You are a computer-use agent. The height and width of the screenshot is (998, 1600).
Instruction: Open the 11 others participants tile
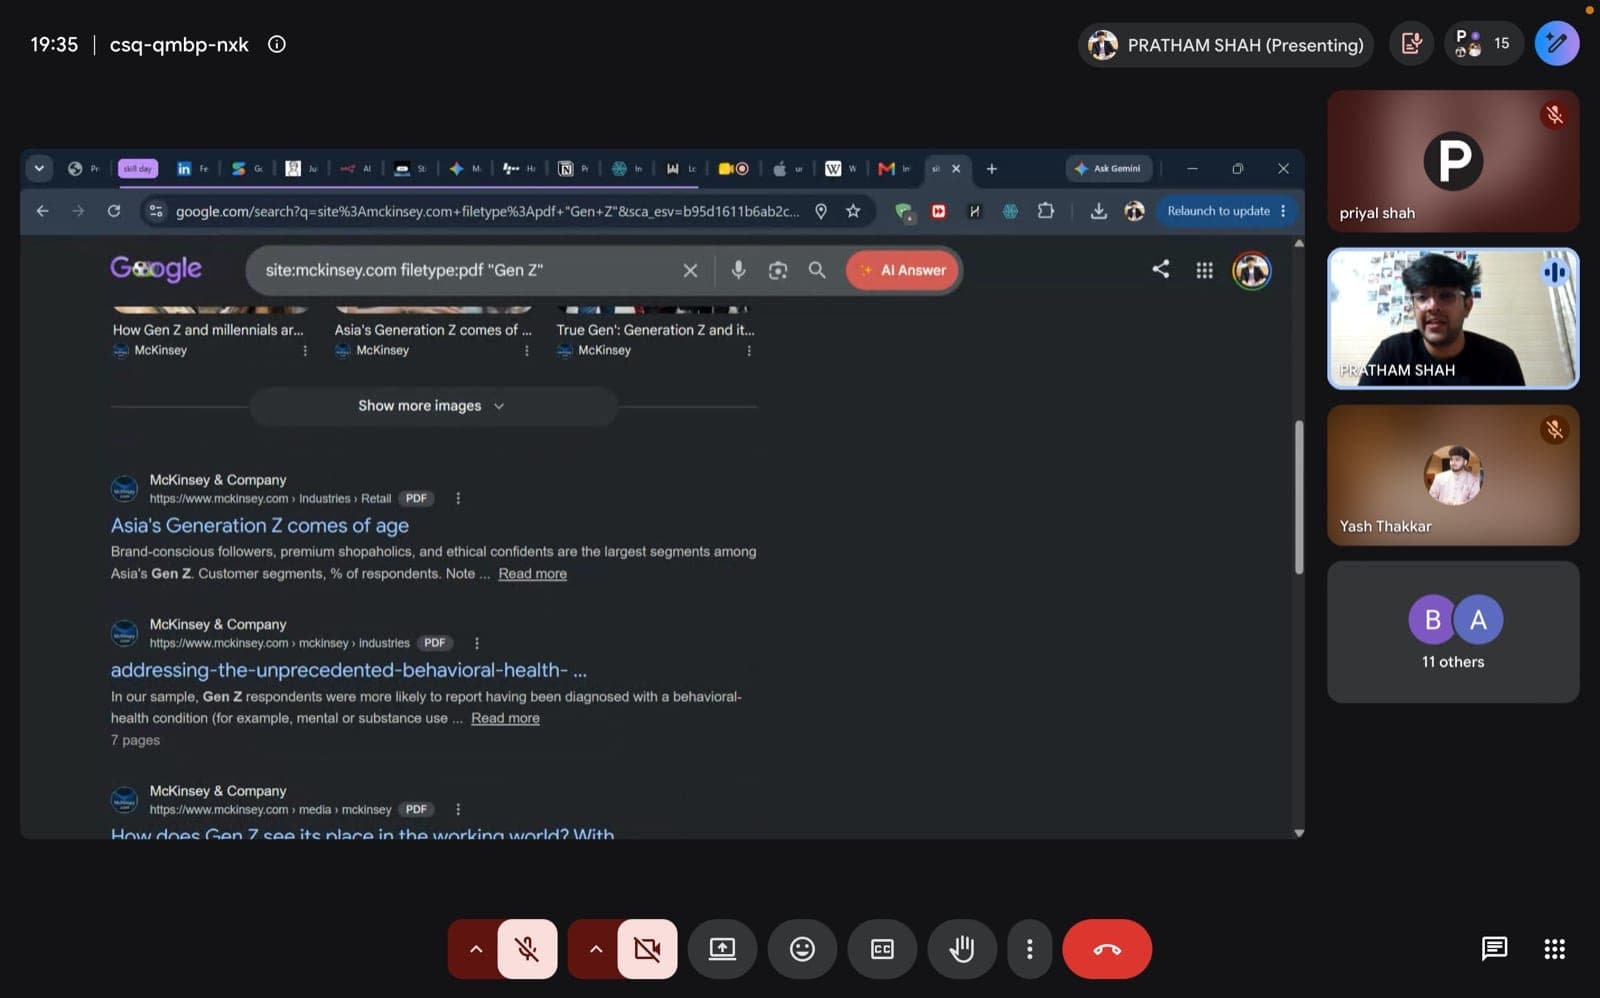[x=1453, y=632]
